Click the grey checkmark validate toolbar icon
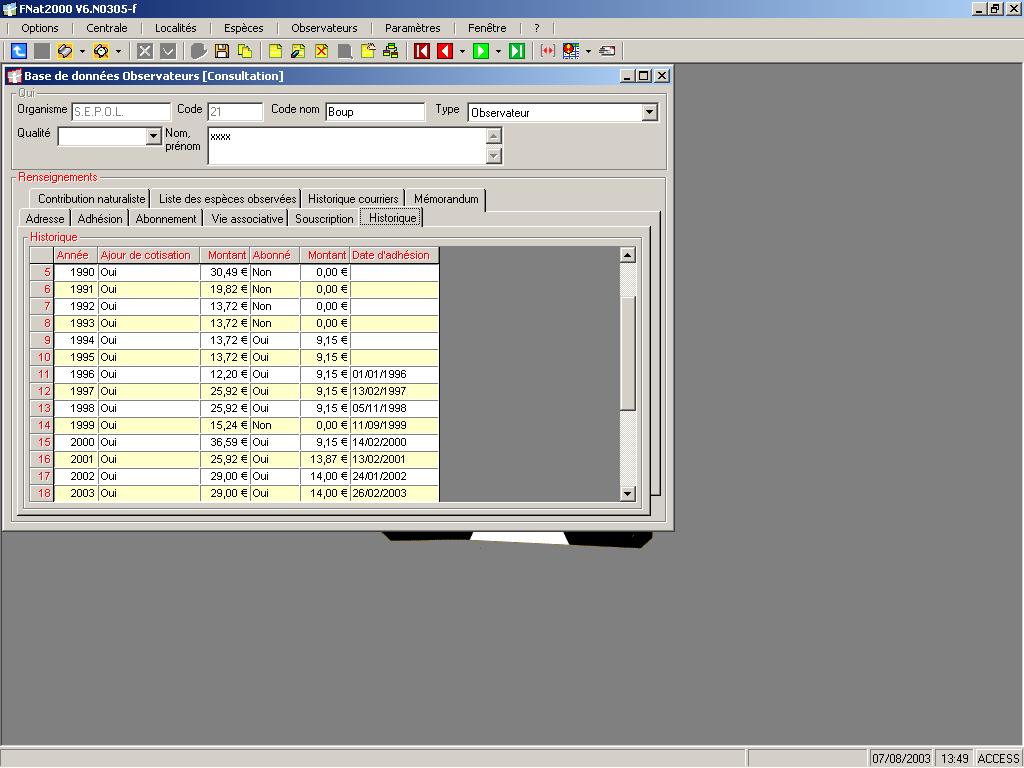 [168, 51]
